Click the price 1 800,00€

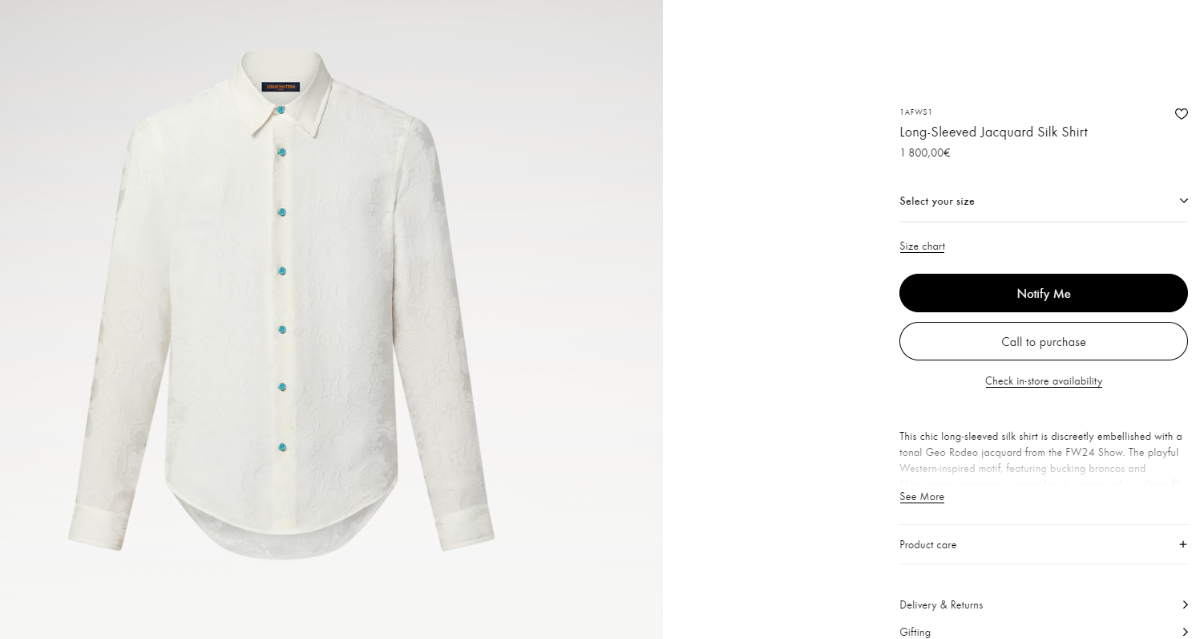(924, 153)
